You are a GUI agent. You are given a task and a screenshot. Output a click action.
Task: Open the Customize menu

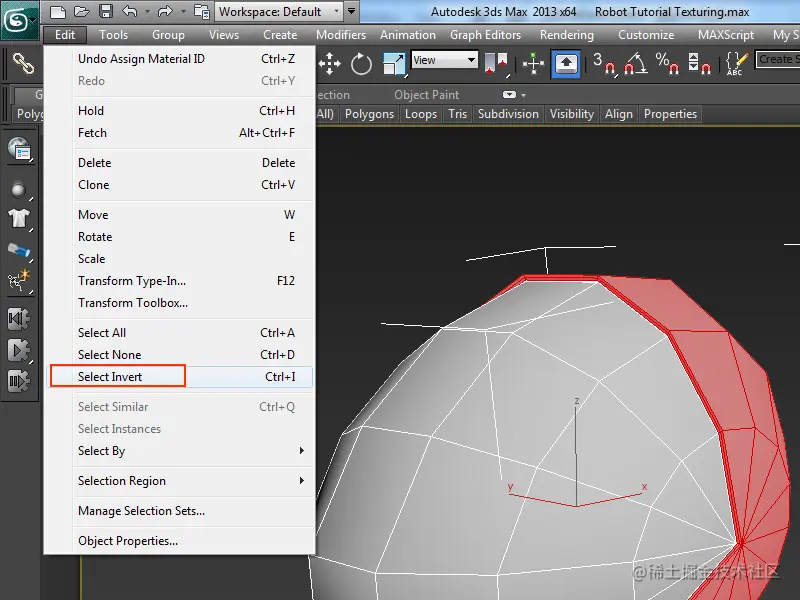pyautogui.click(x=646, y=35)
